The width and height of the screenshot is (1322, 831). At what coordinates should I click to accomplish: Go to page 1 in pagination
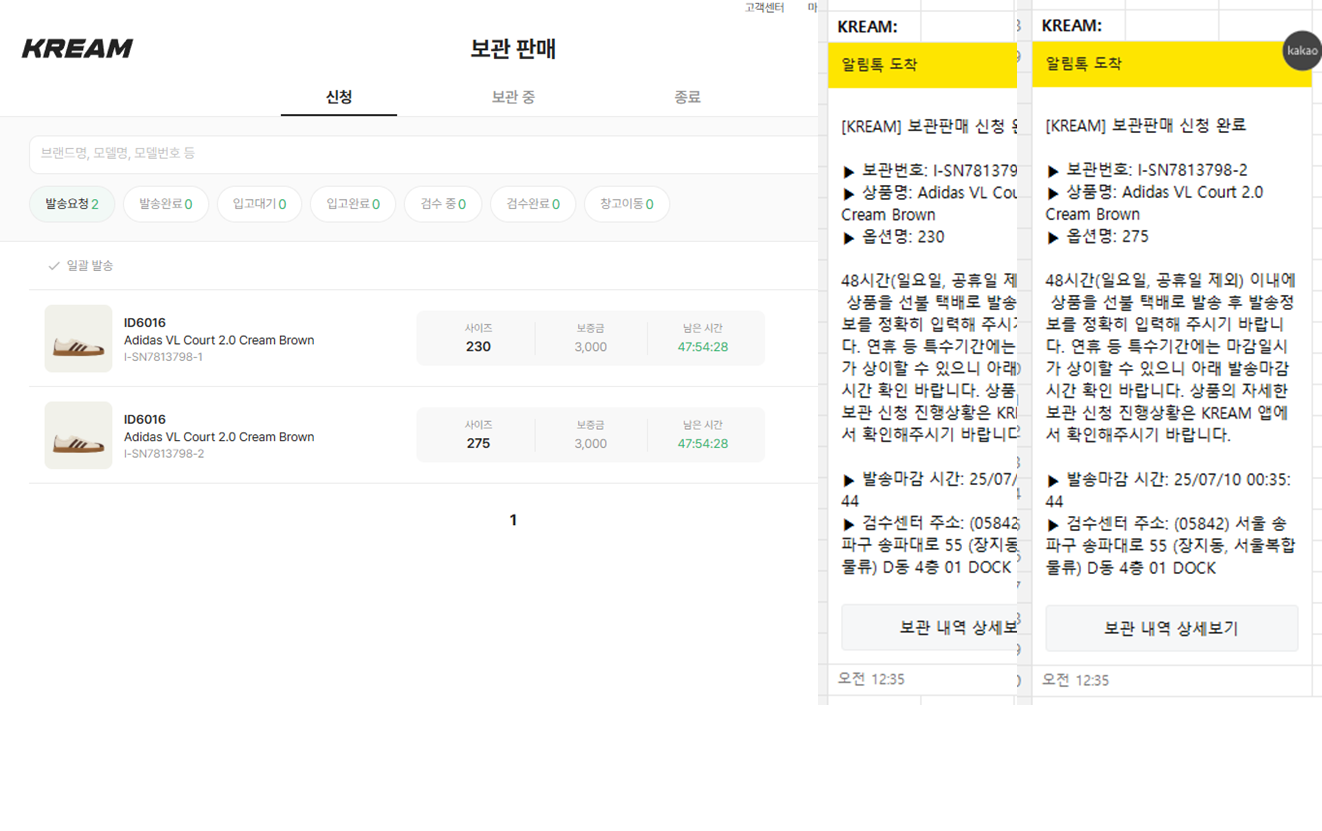pyautogui.click(x=513, y=520)
